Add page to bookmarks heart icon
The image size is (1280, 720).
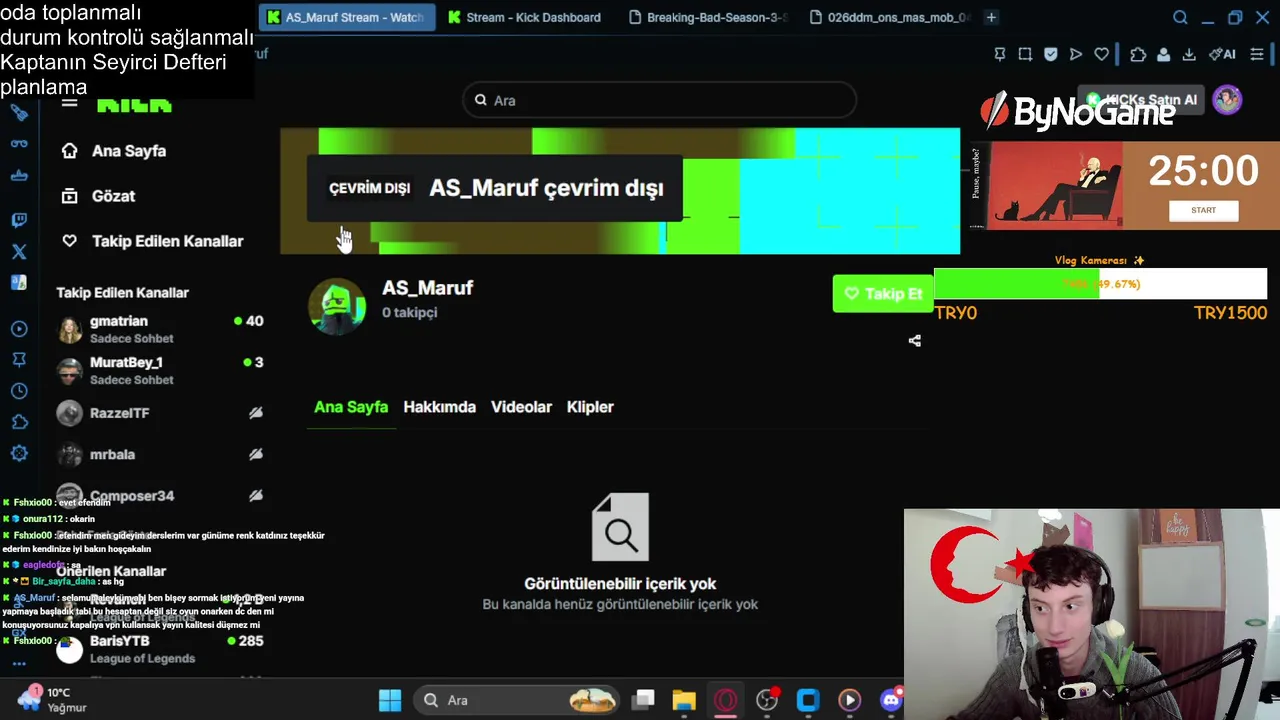[x=1101, y=54]
